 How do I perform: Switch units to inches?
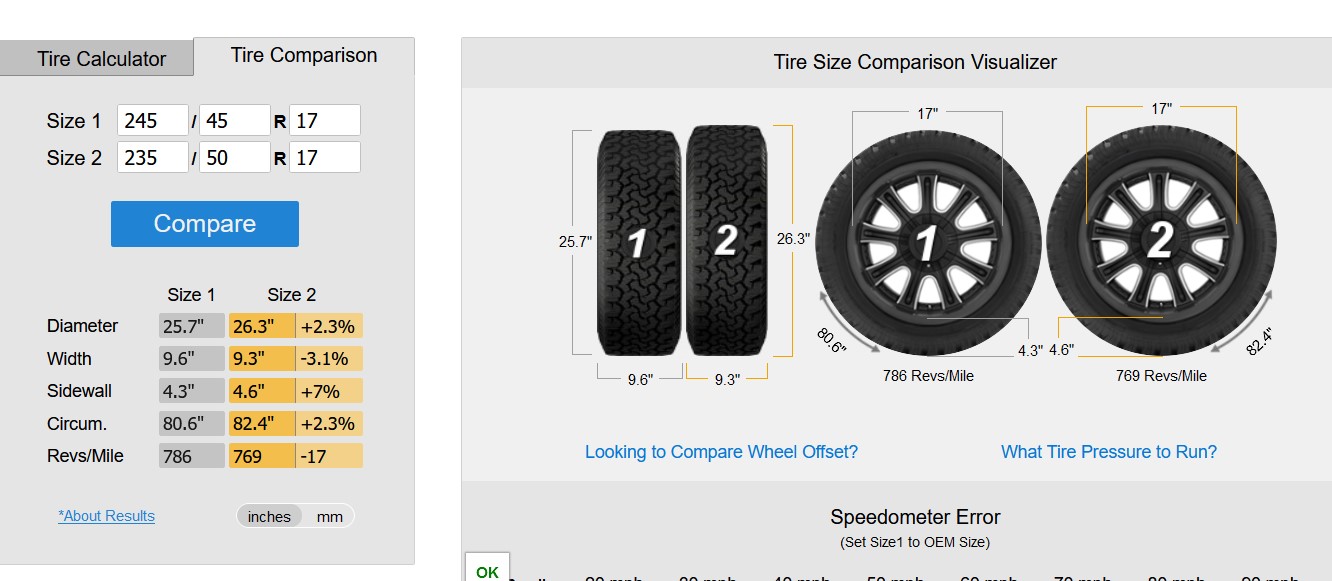pyautogui.click(x=269, y=517)
